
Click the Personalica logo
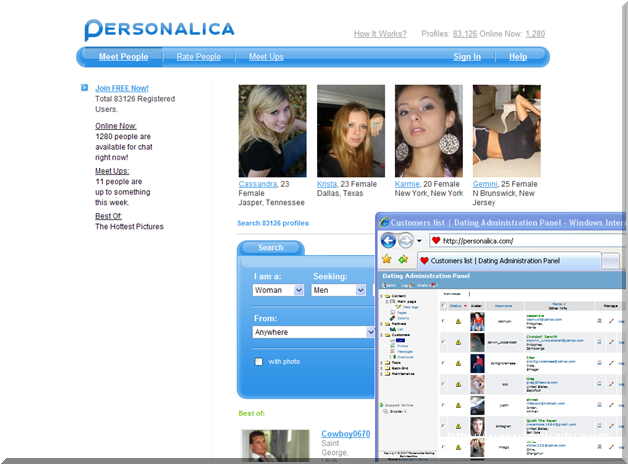pyautogui.click(x=159, y=29)
